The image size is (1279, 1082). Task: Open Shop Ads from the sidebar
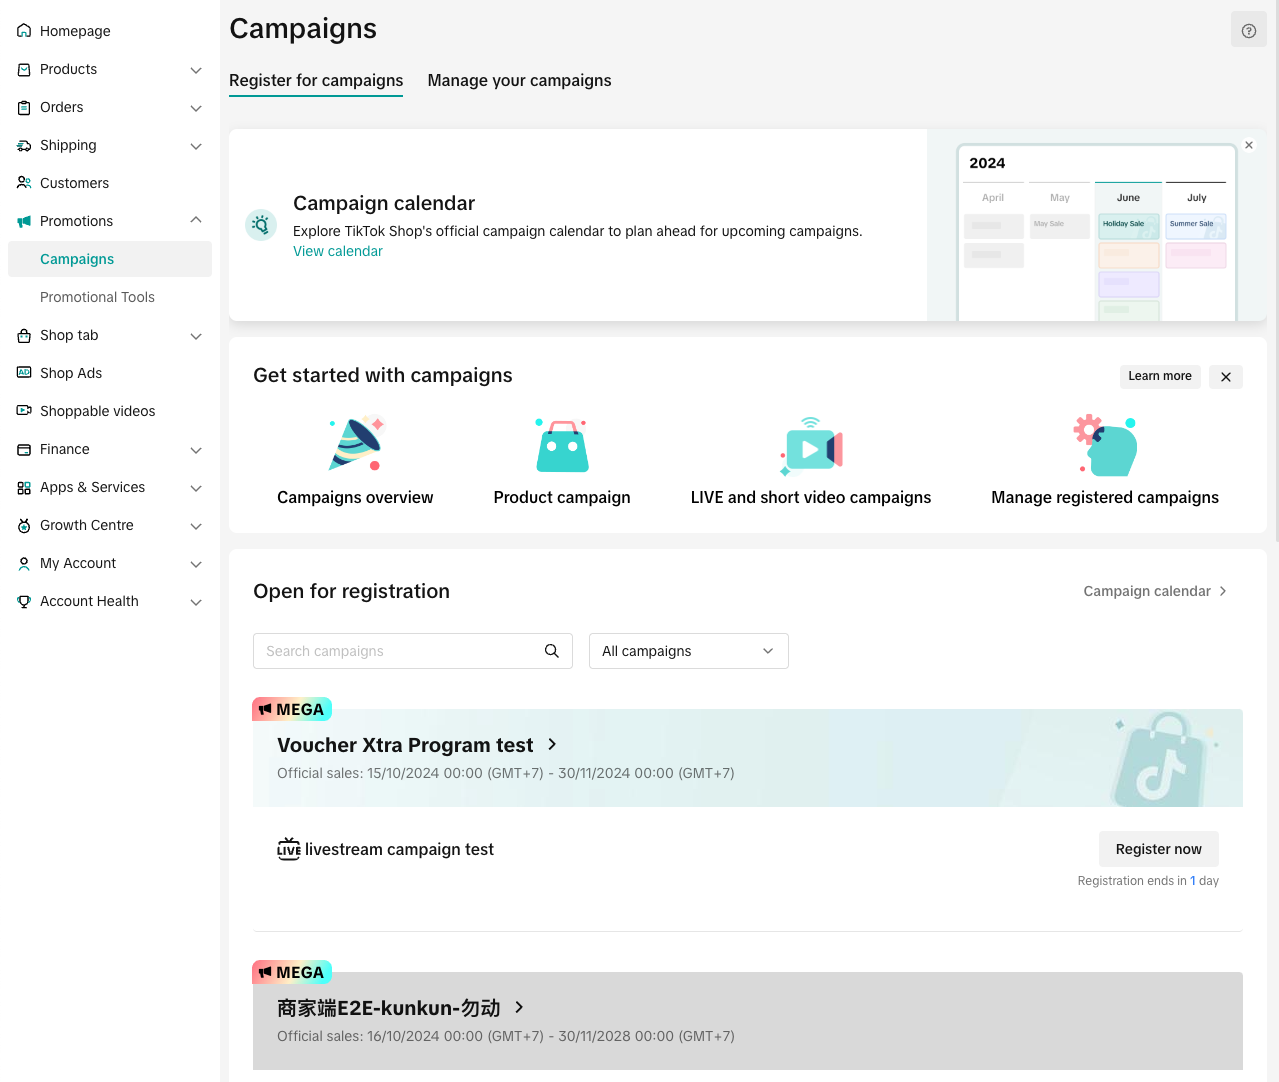click(x=71, y=373)
